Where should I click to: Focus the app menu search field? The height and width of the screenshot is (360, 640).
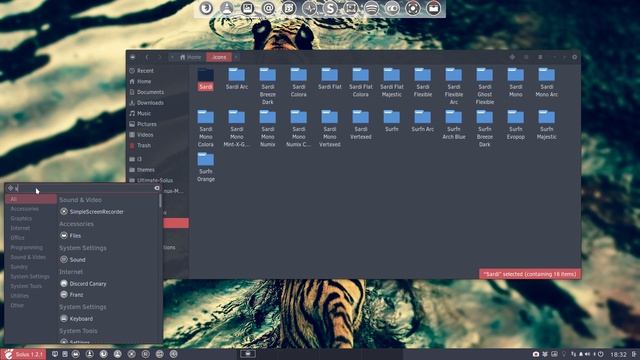[x=84, y=188]
